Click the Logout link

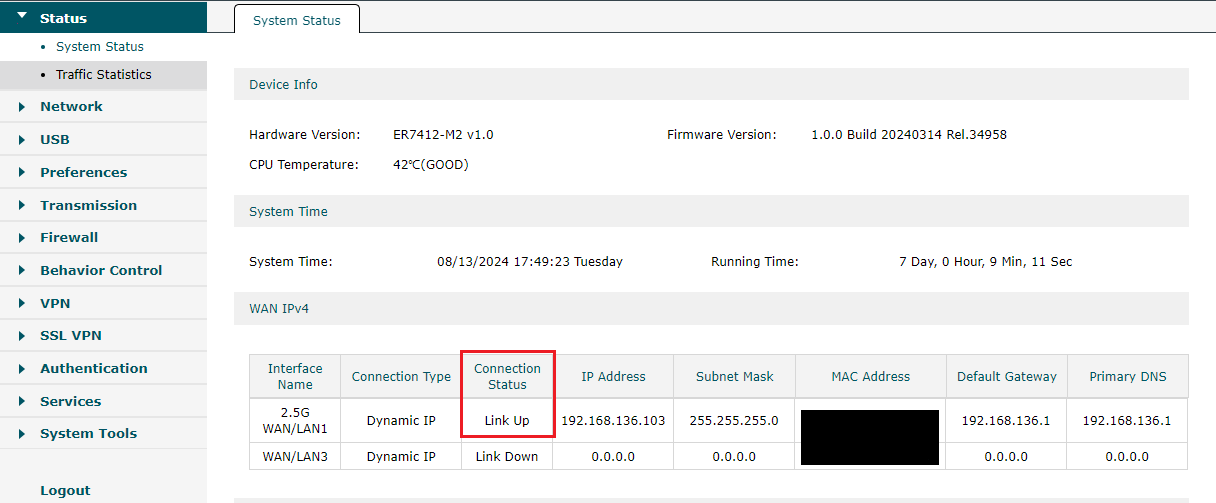(x=65, y=491)
